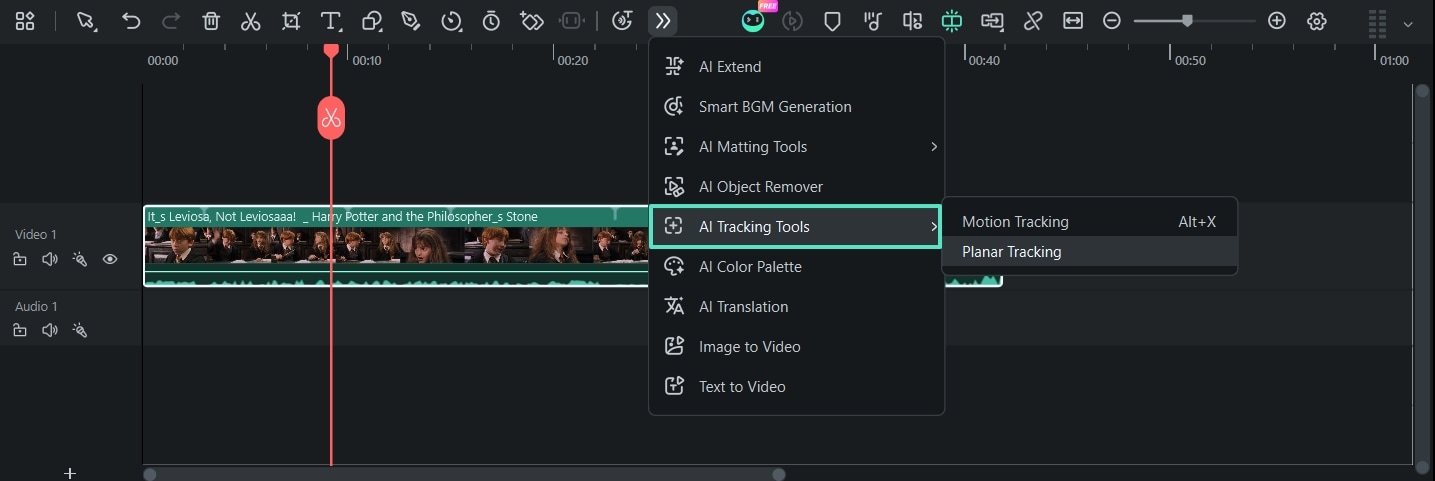Expand AI Matting Tools submenu
The height and width of the screenshot is (481, 1435).
797,147
